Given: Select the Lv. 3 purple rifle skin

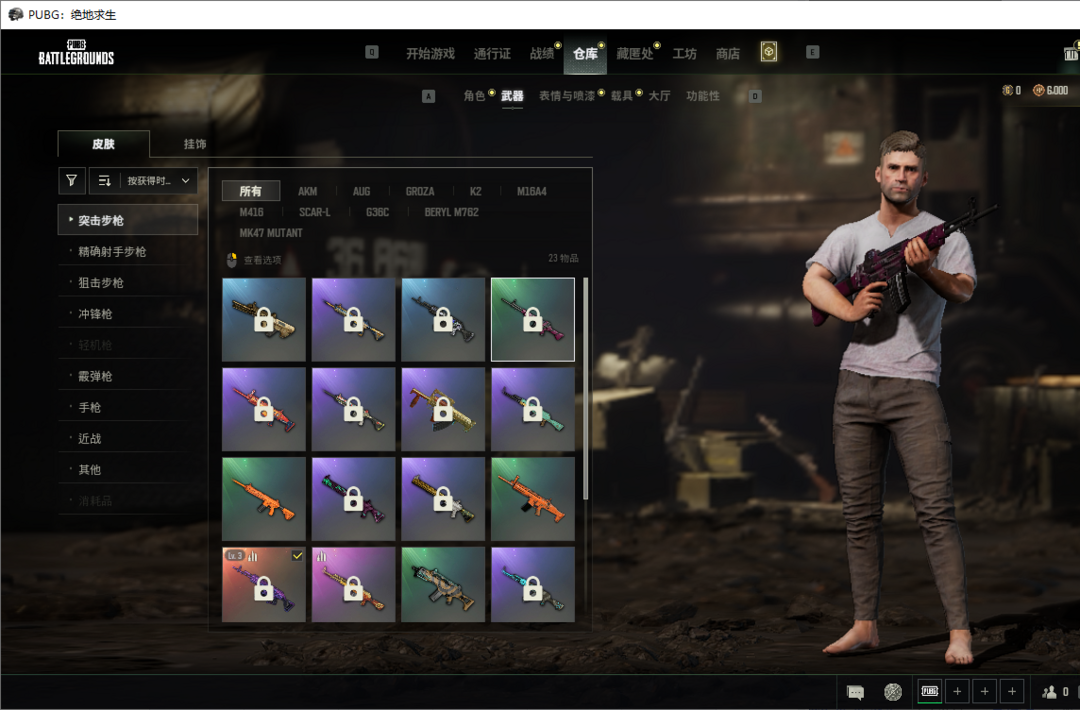Looking at the screenshot, I should coord(264,585).
